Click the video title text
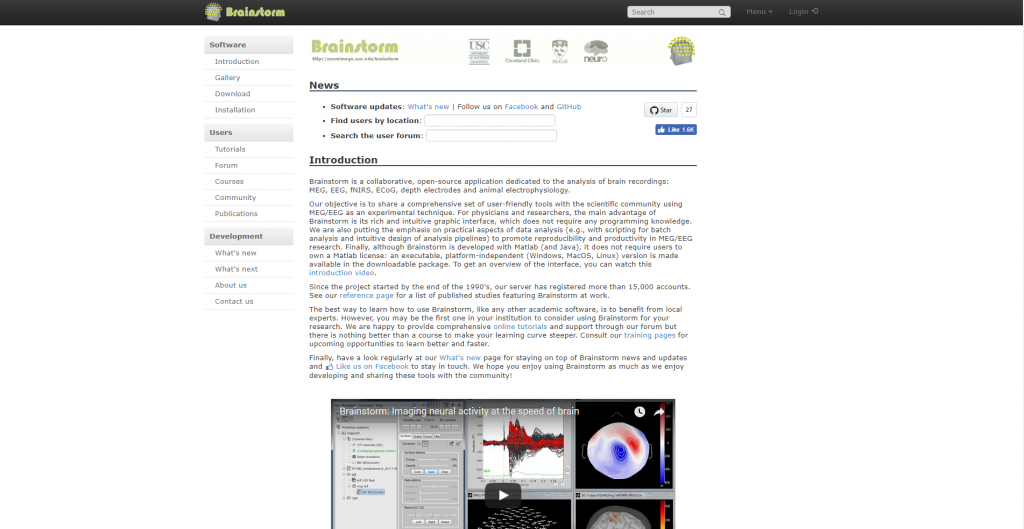1024x529 pixels. point(459,411)
